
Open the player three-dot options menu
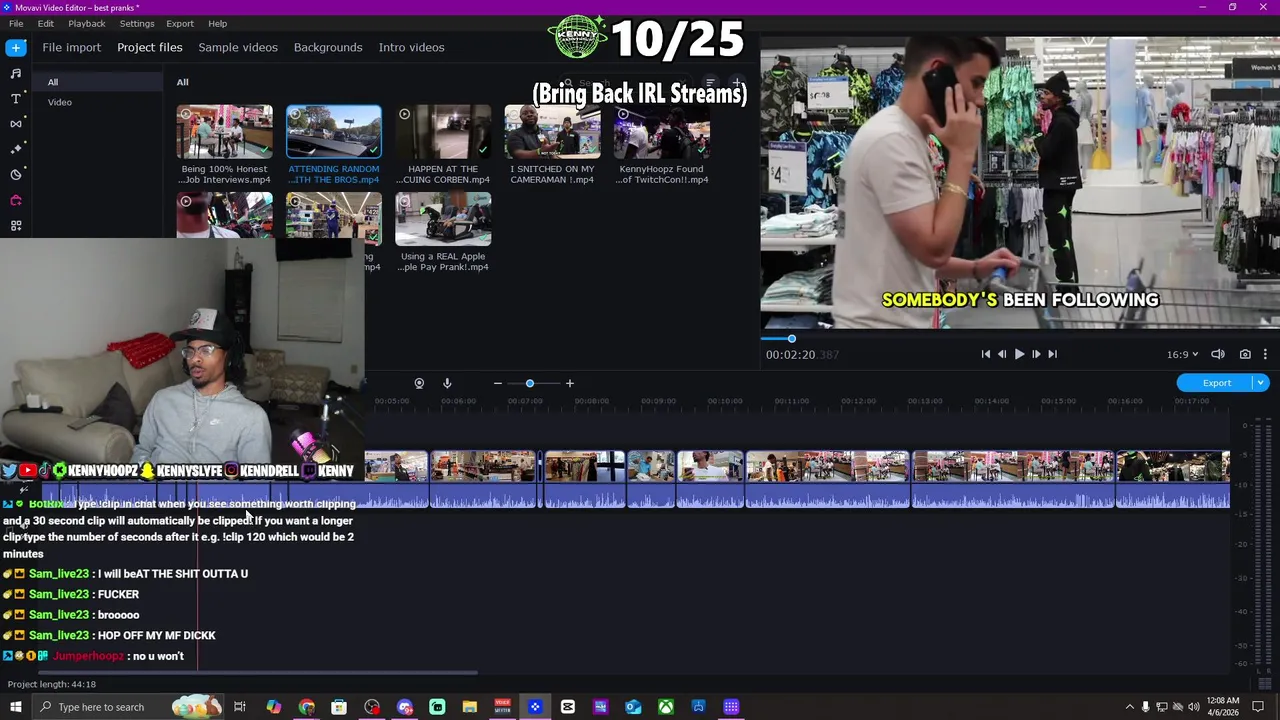tap(1265, 354)
